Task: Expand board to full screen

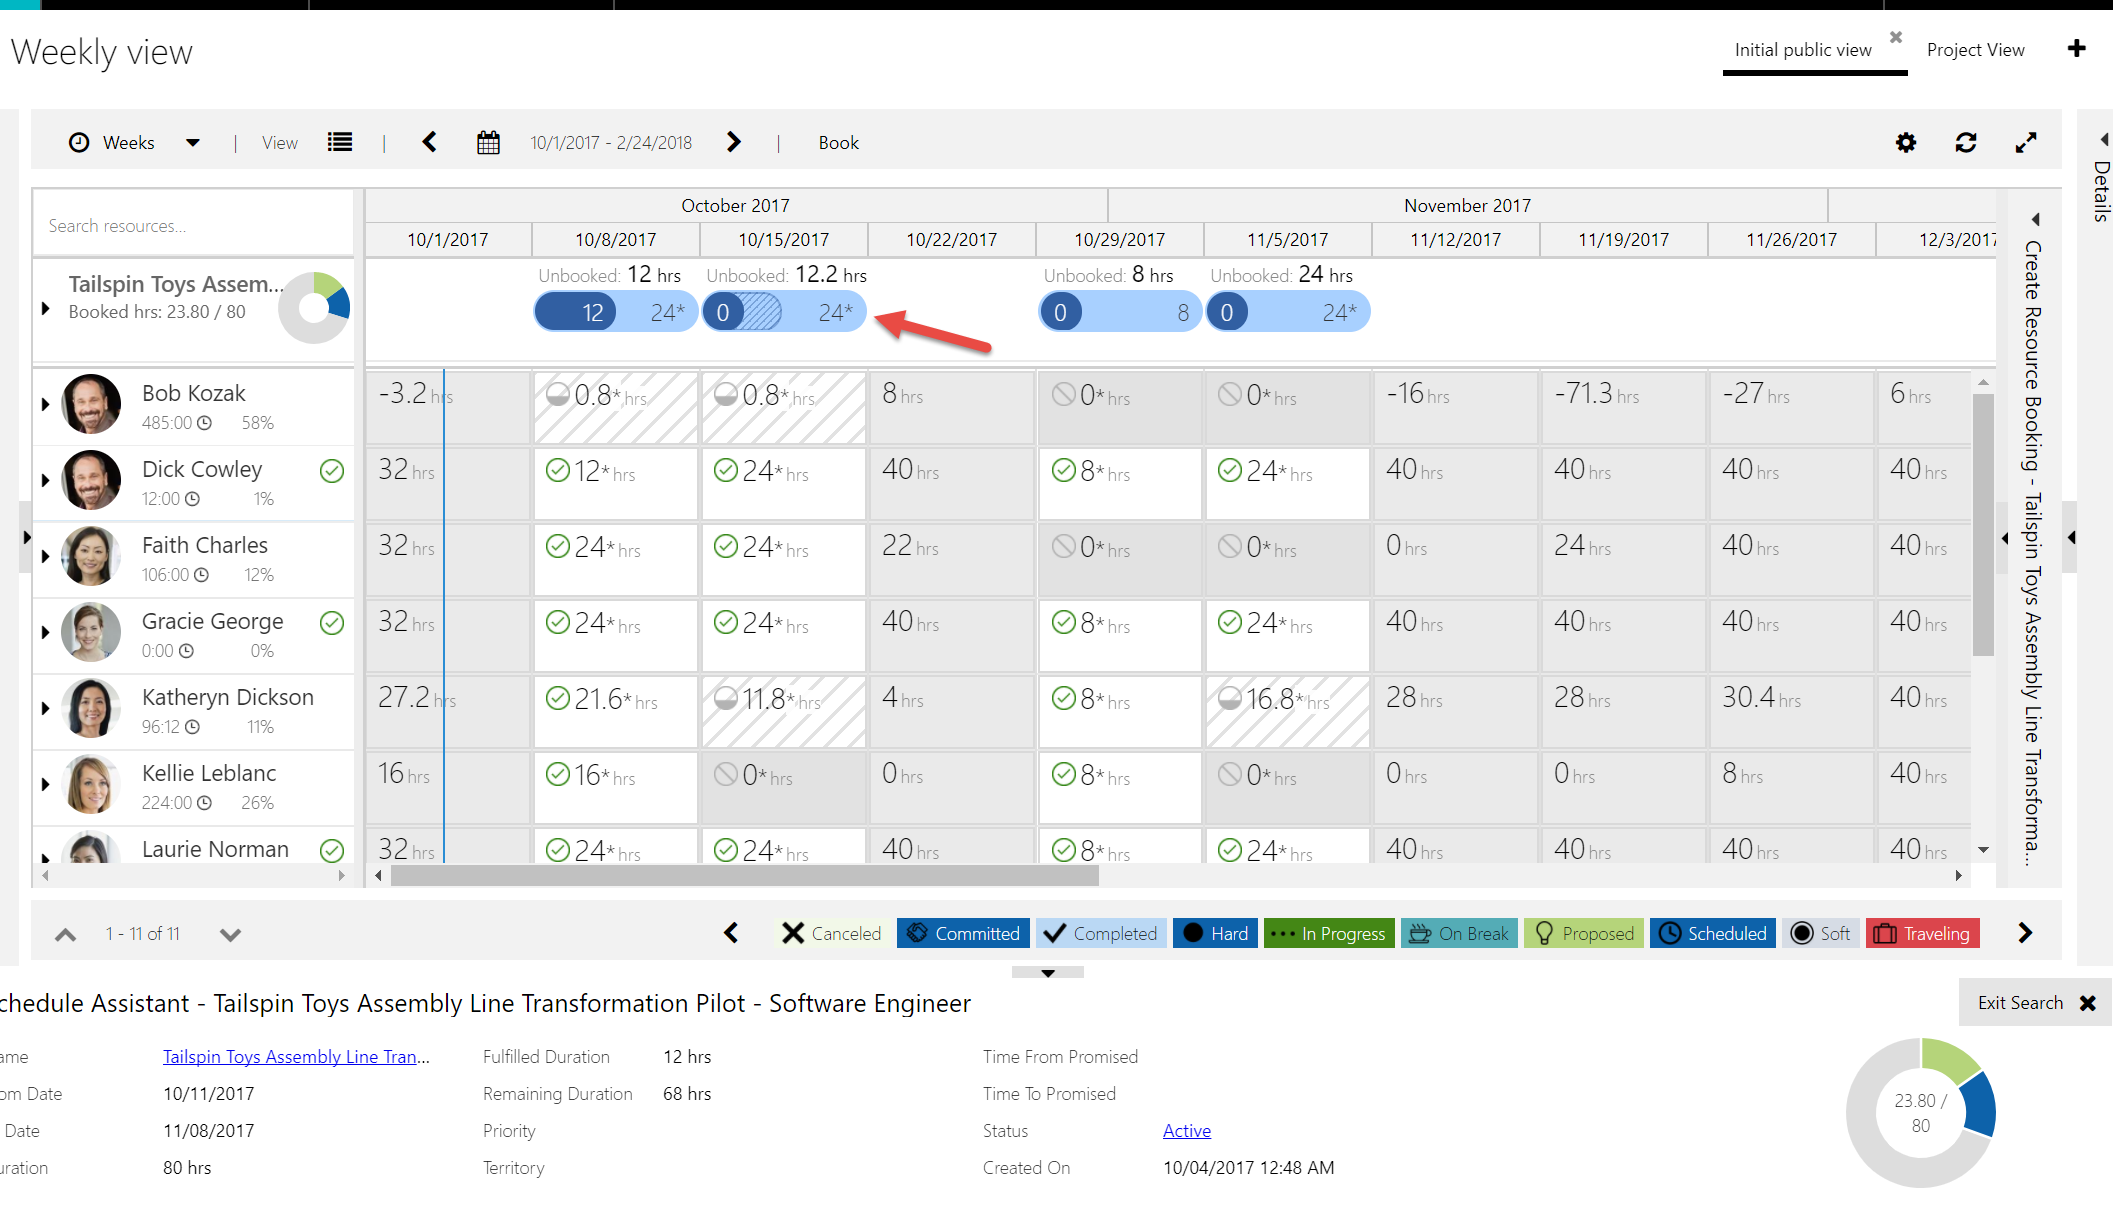Action: [2025, 143]
